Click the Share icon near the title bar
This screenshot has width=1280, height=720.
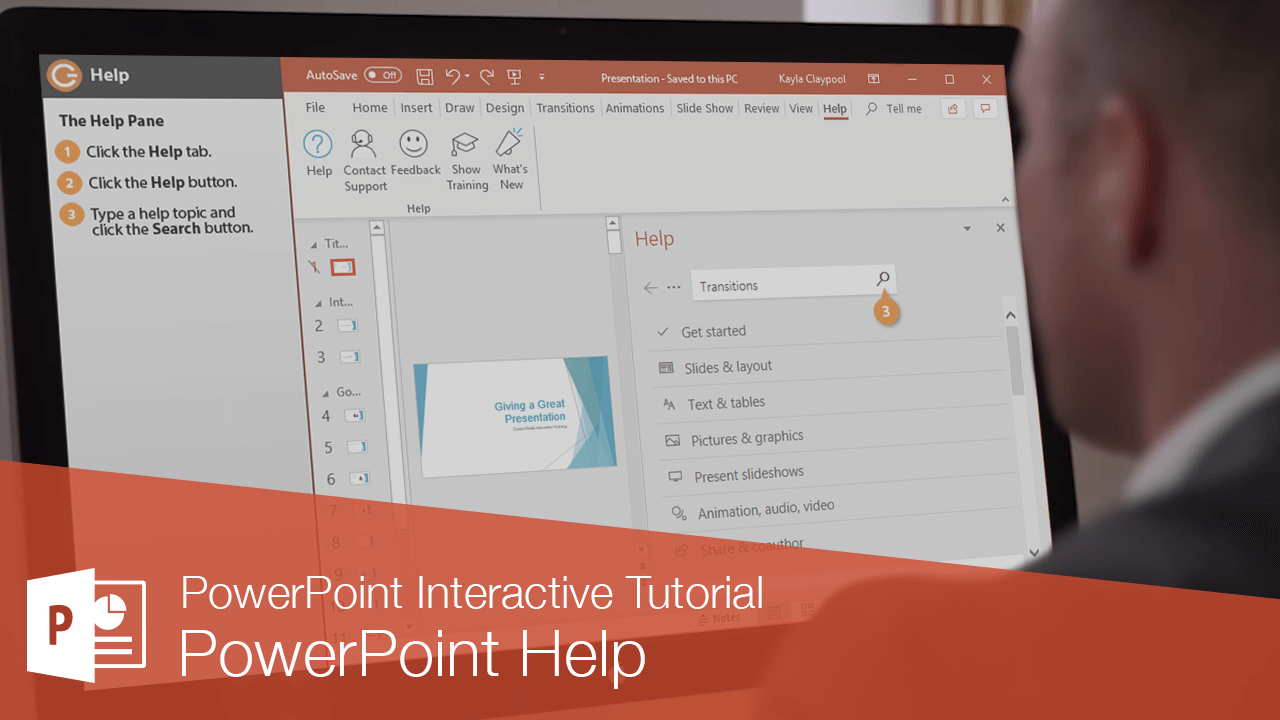[x=951, y=108]
